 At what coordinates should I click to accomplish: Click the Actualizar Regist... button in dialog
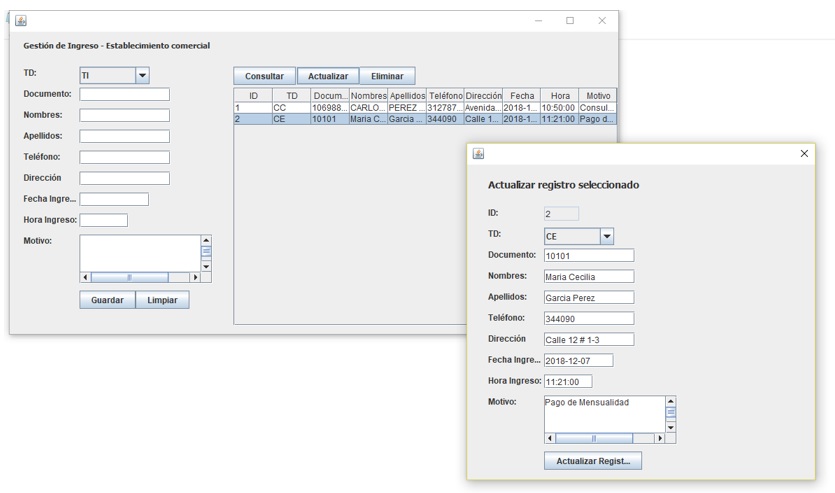593,461
